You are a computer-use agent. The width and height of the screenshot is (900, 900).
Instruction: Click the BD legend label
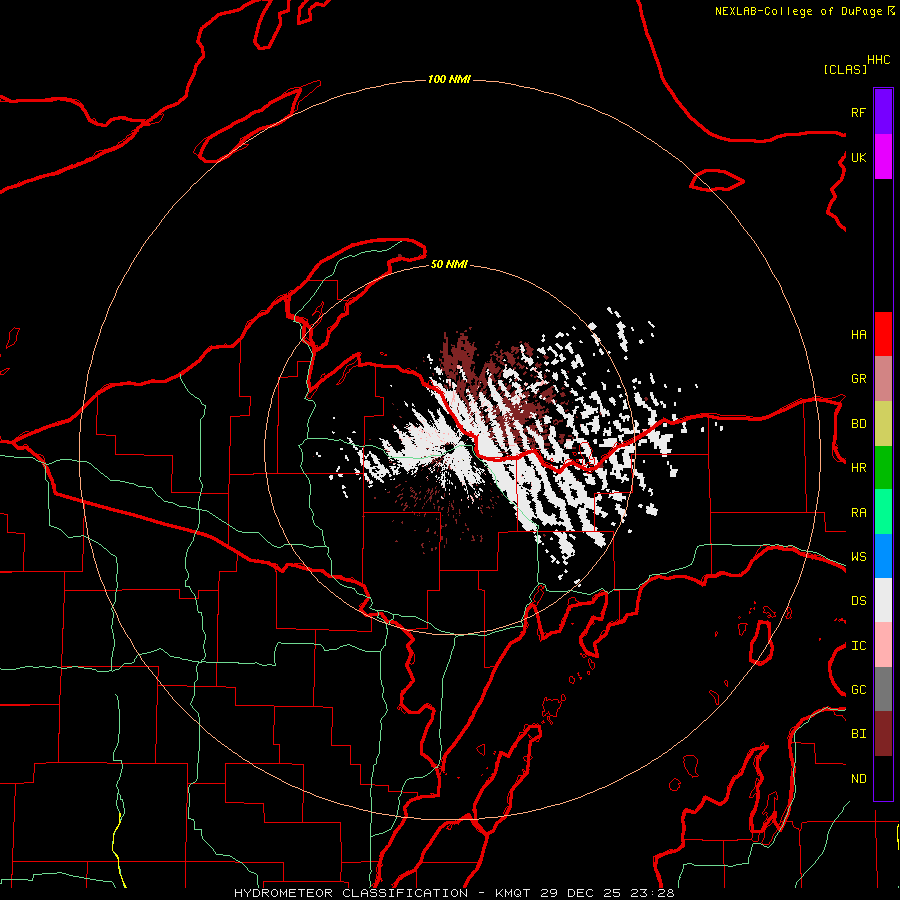coord(858,424)
